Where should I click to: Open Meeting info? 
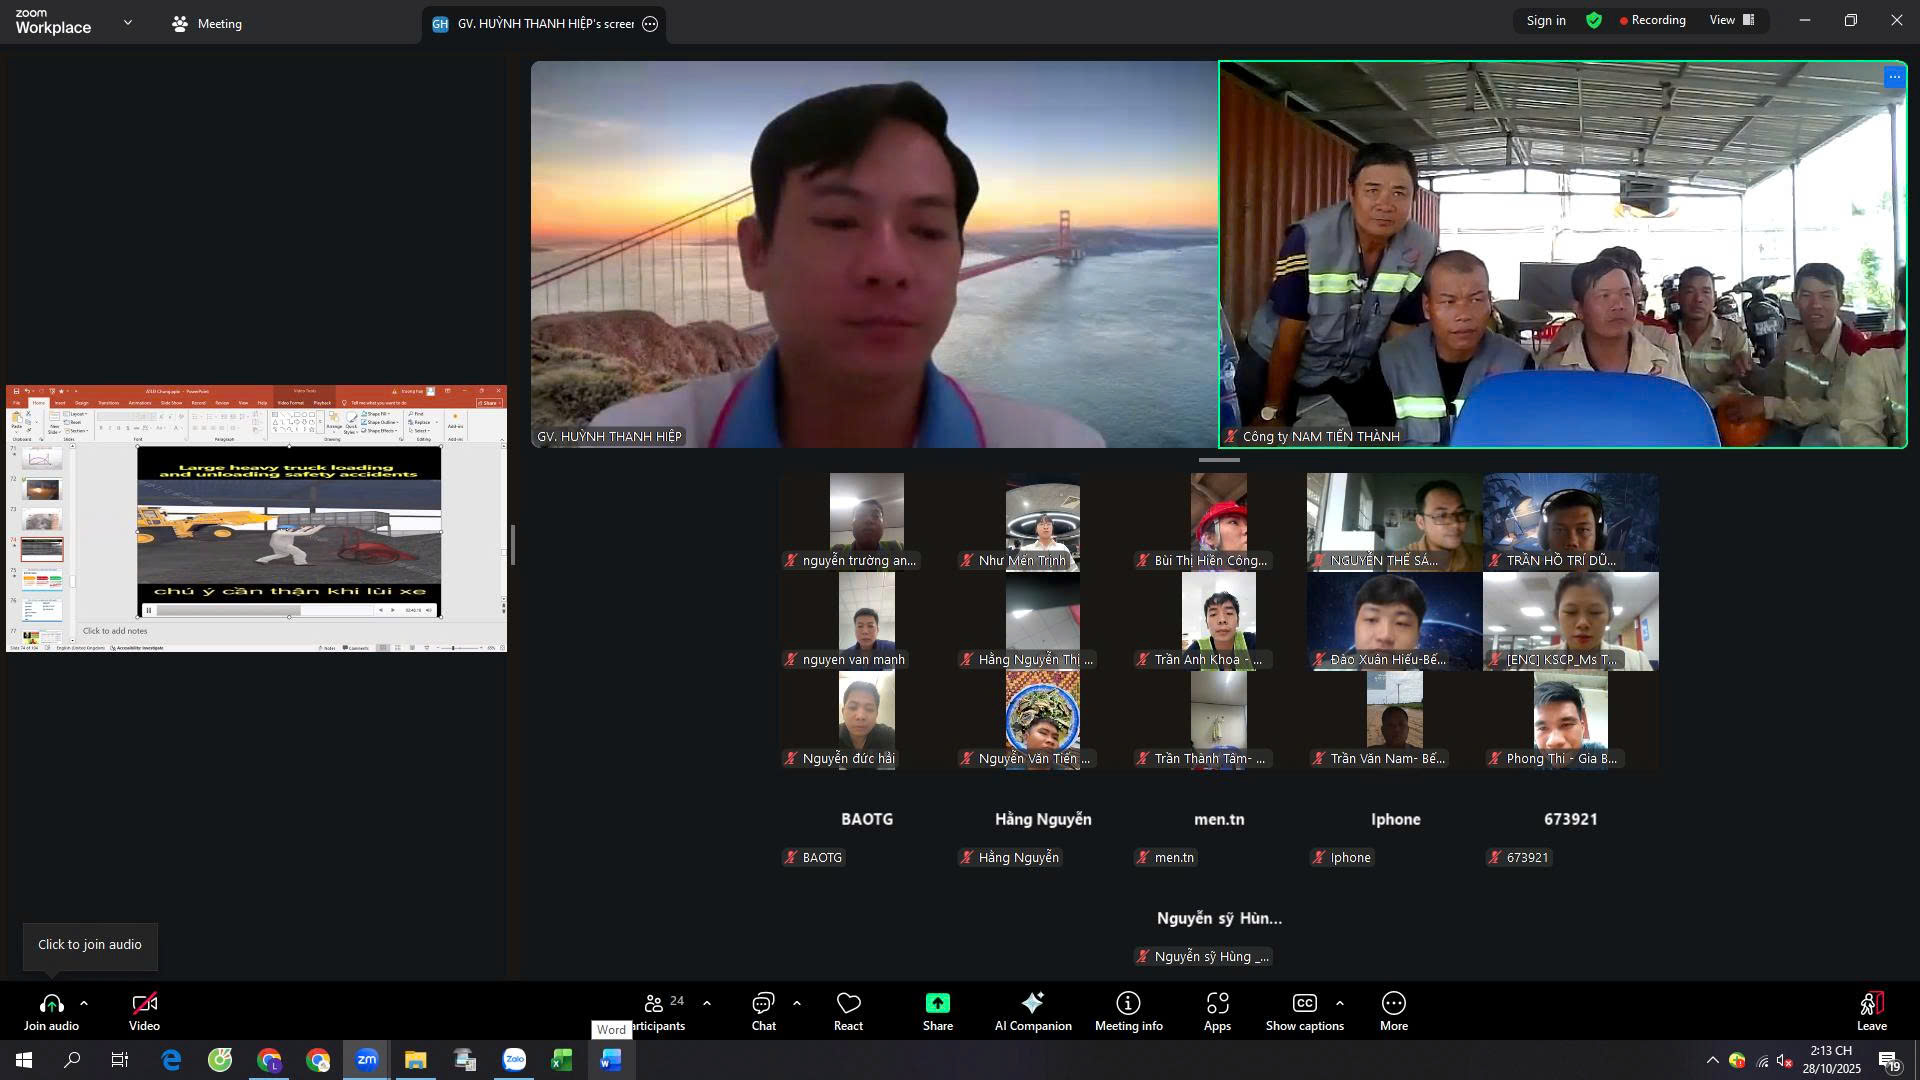(x=1128, y=1005)
